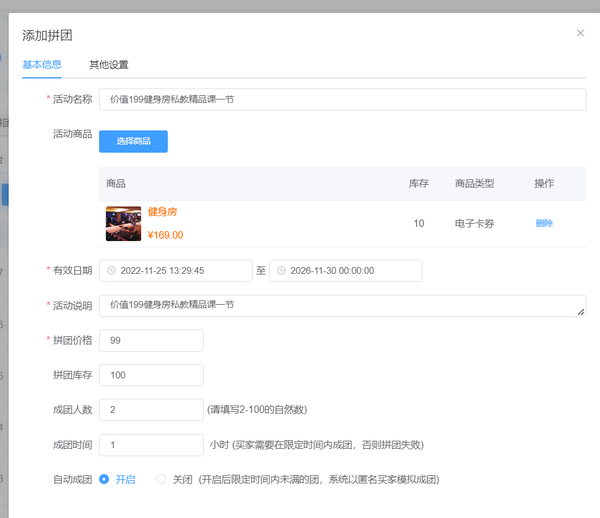Select the 关闭 auto-group radio button
Screen dimensions: 600x518
[160, 479]
